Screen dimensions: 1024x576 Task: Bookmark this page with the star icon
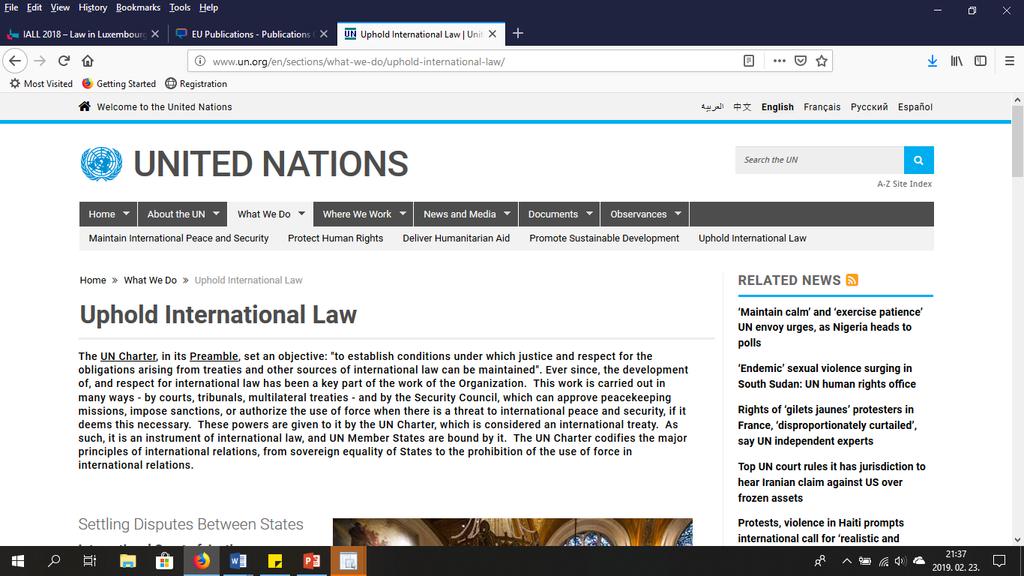click(x=822, y=61)
